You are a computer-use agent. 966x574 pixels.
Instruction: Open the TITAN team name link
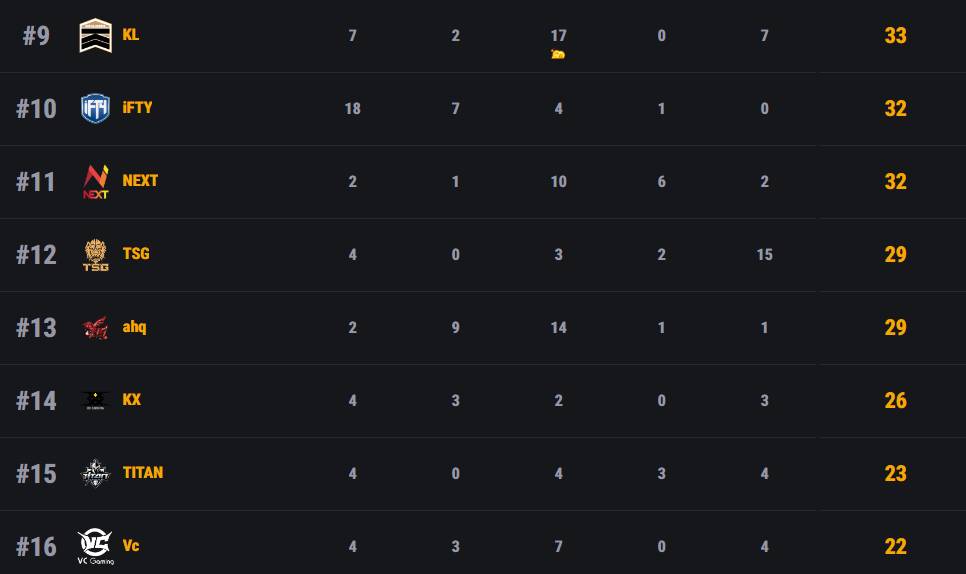(143, 472)
